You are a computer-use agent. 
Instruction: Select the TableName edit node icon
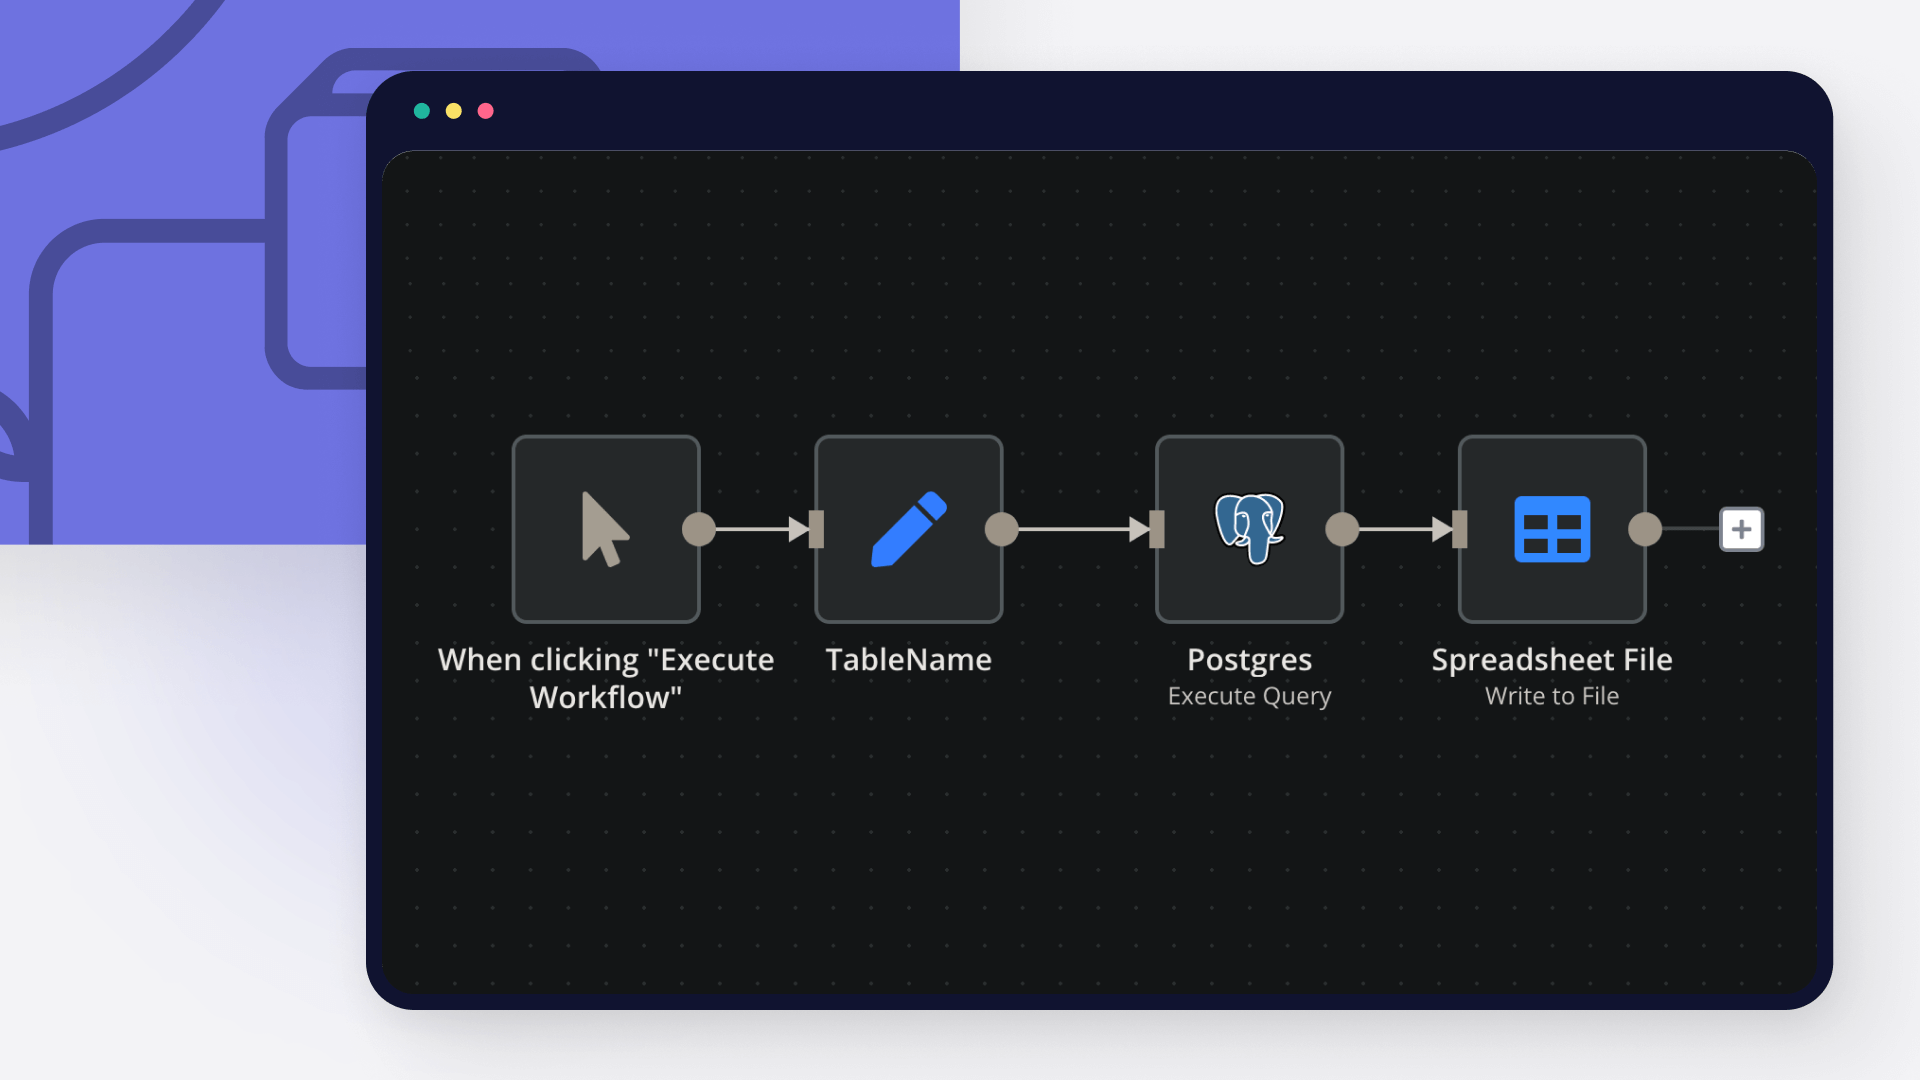click(910, 527)
